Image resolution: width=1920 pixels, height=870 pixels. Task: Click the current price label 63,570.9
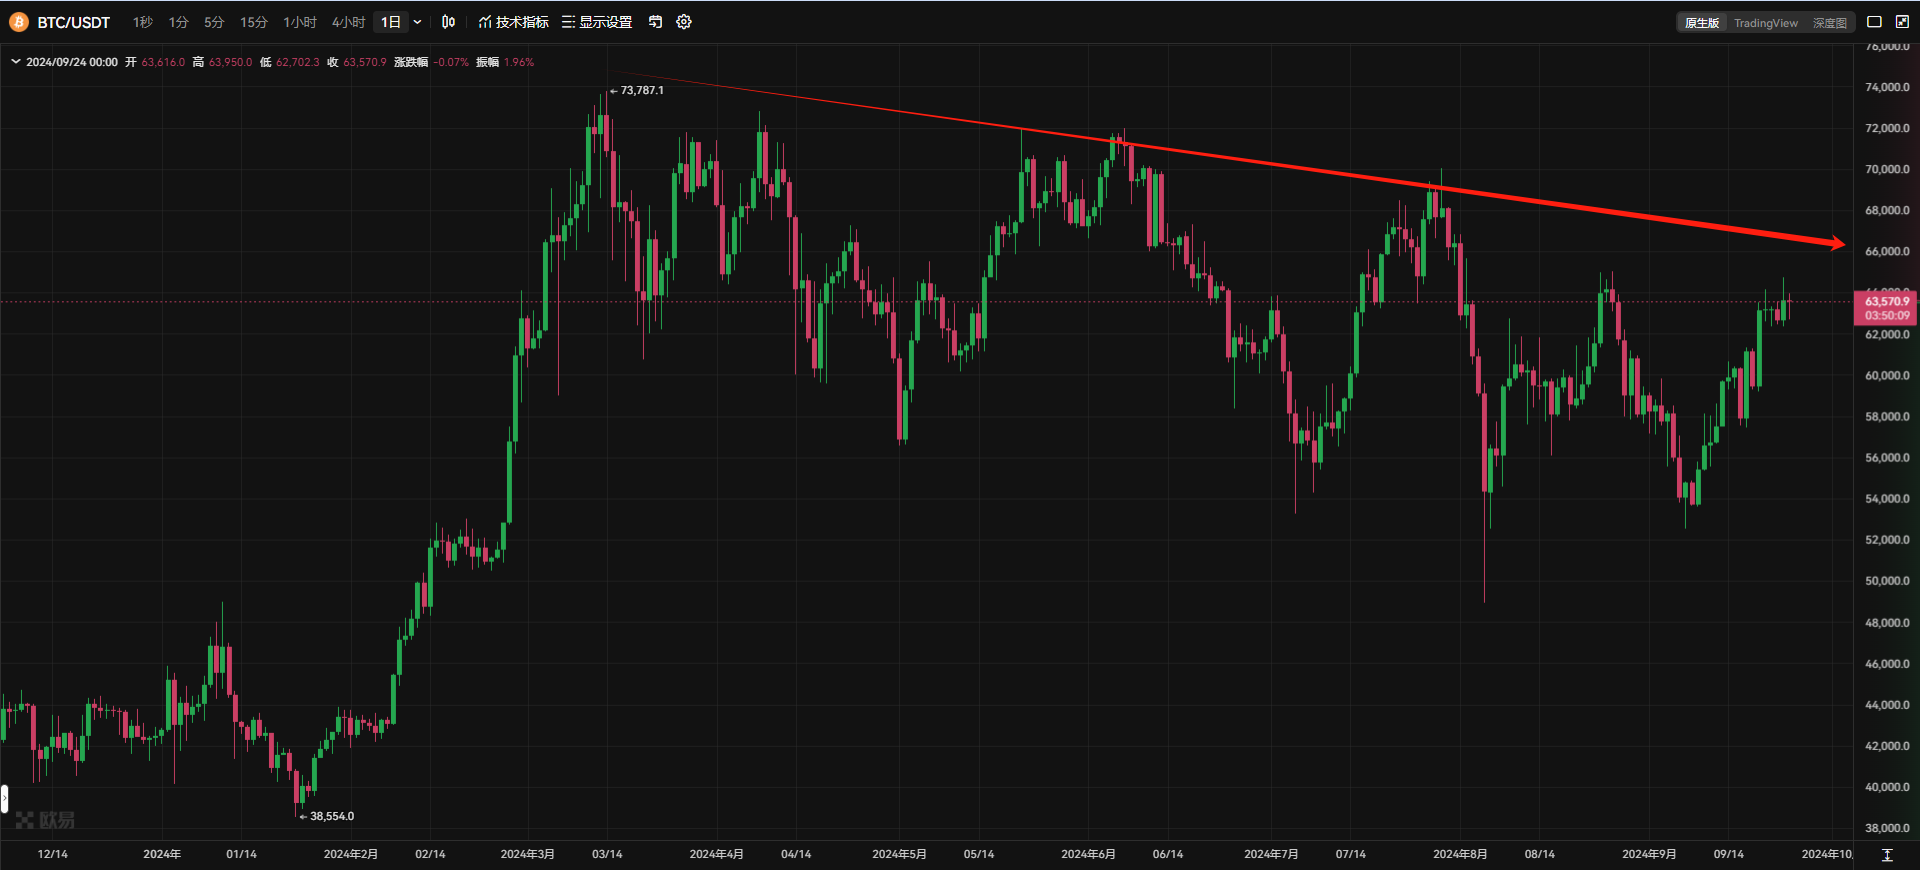click(x=1886, y=302)
